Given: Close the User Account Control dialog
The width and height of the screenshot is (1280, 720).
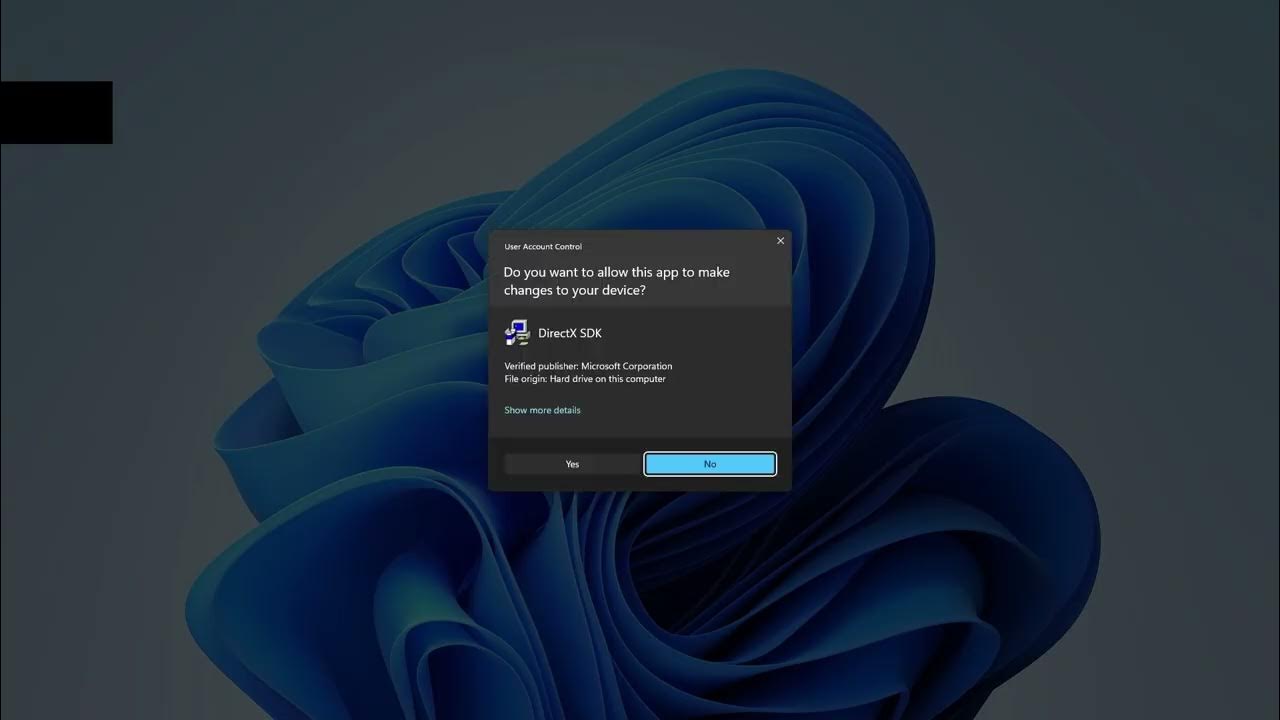Looking at the screenshot, I should click(x=780, y=241).
